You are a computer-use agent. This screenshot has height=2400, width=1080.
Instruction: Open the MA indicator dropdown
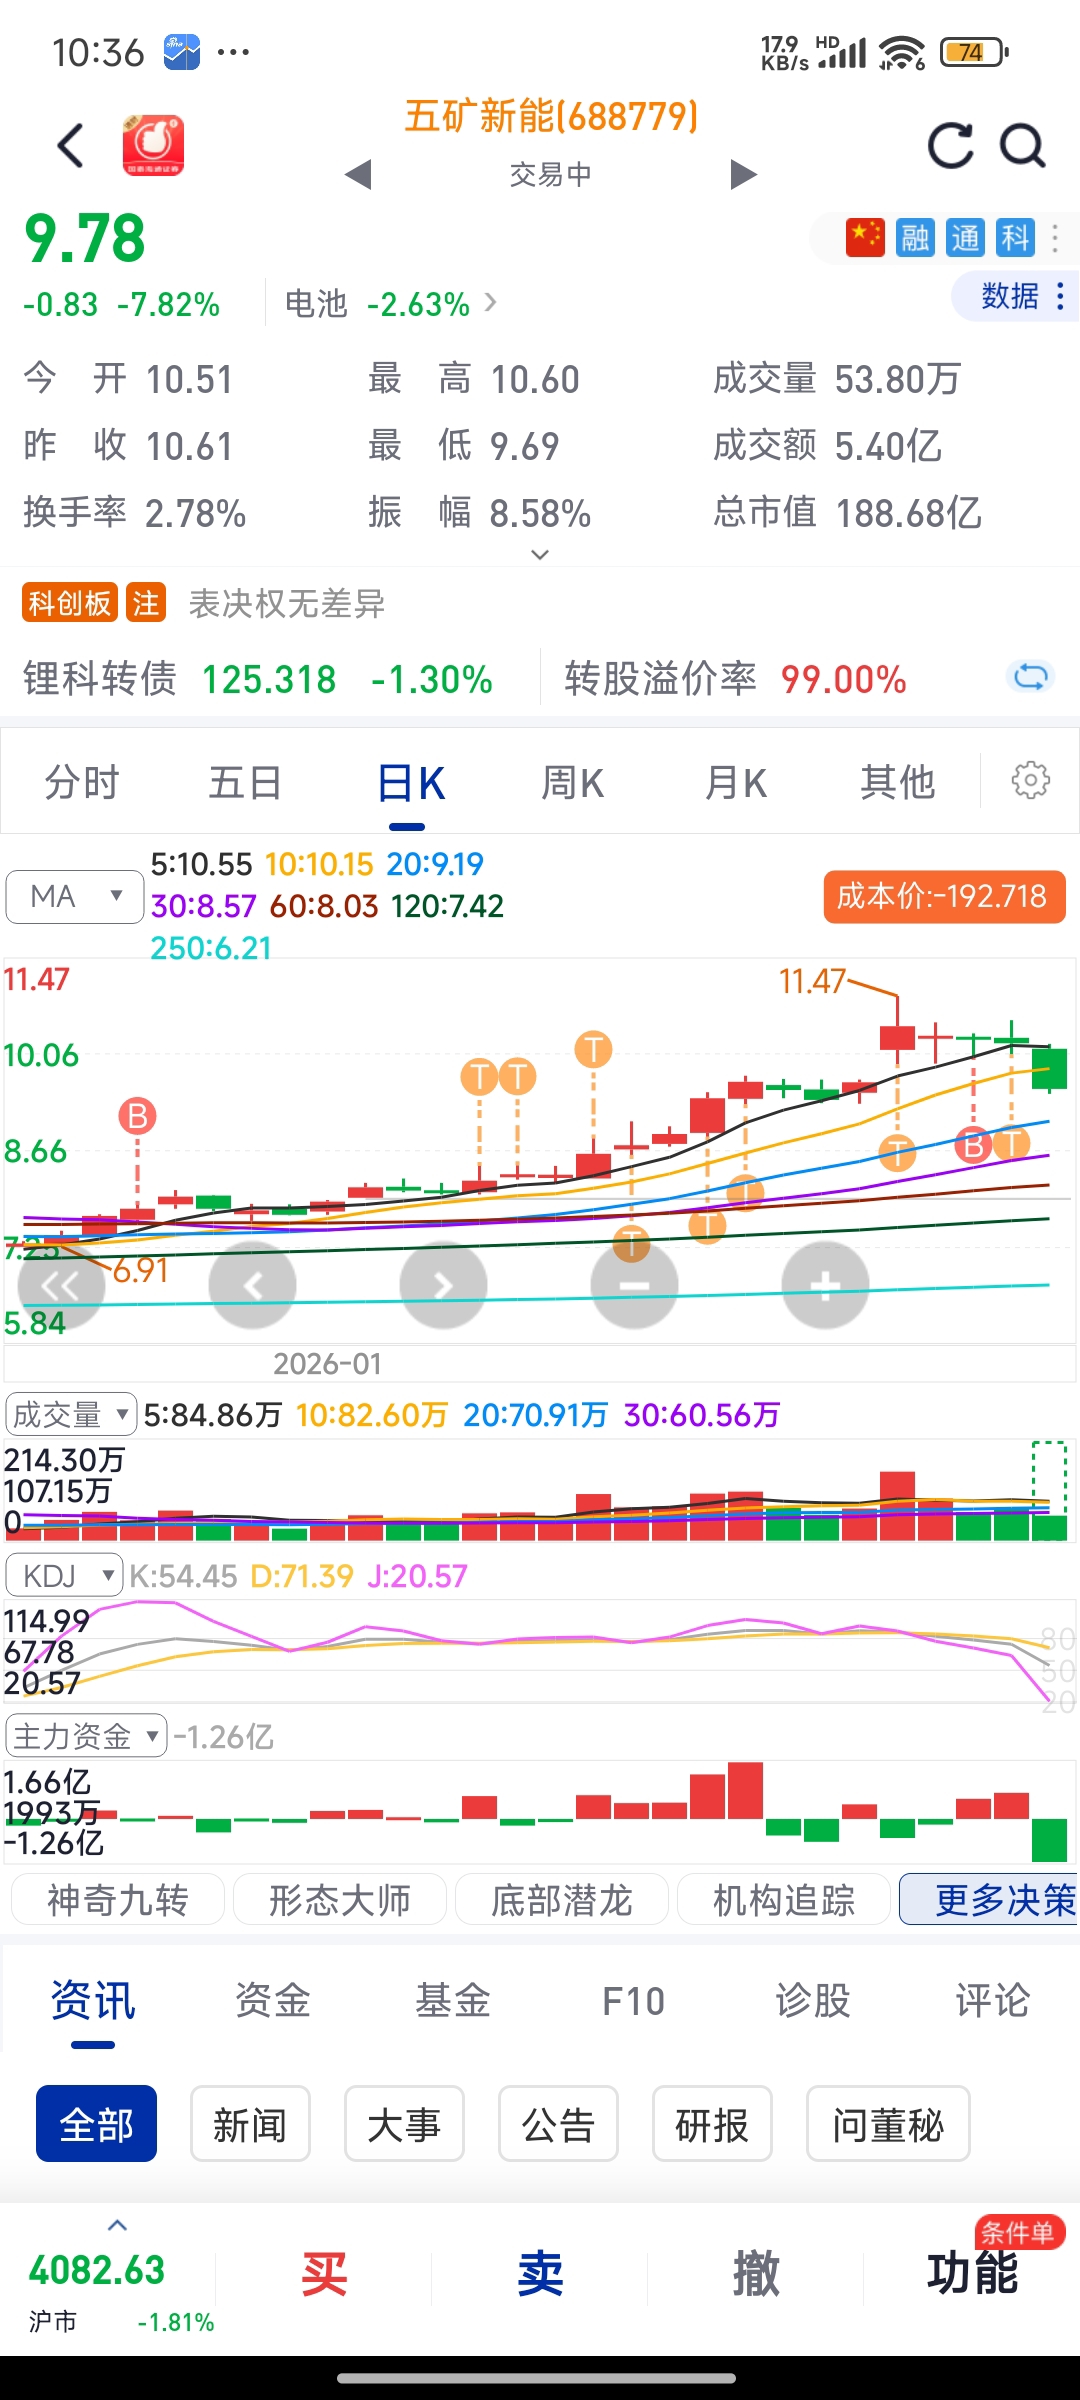74,896
